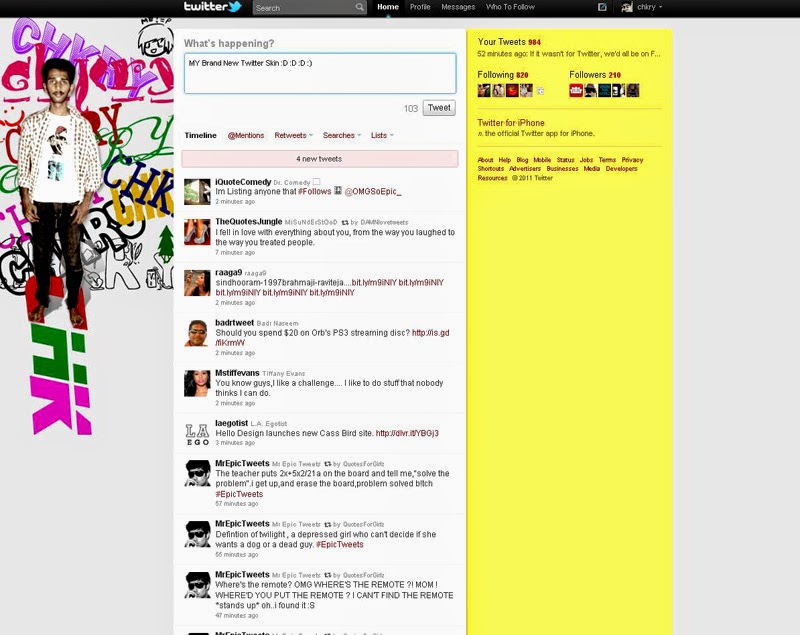Click retweet icon on TheQuotesJungle tweet

(345, 222)
